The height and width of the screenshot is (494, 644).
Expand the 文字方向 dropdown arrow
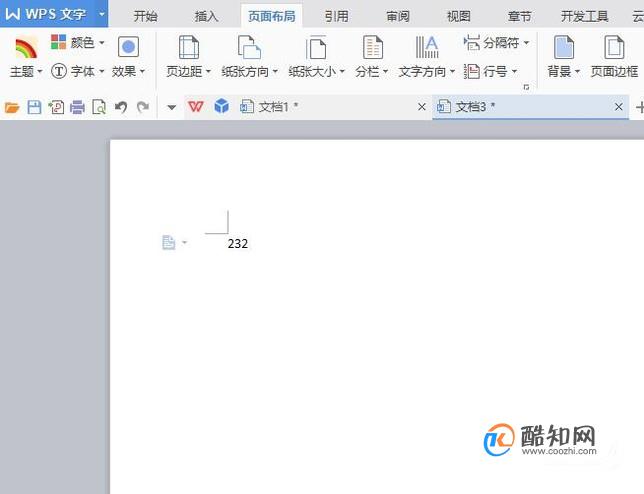(452, 71)
